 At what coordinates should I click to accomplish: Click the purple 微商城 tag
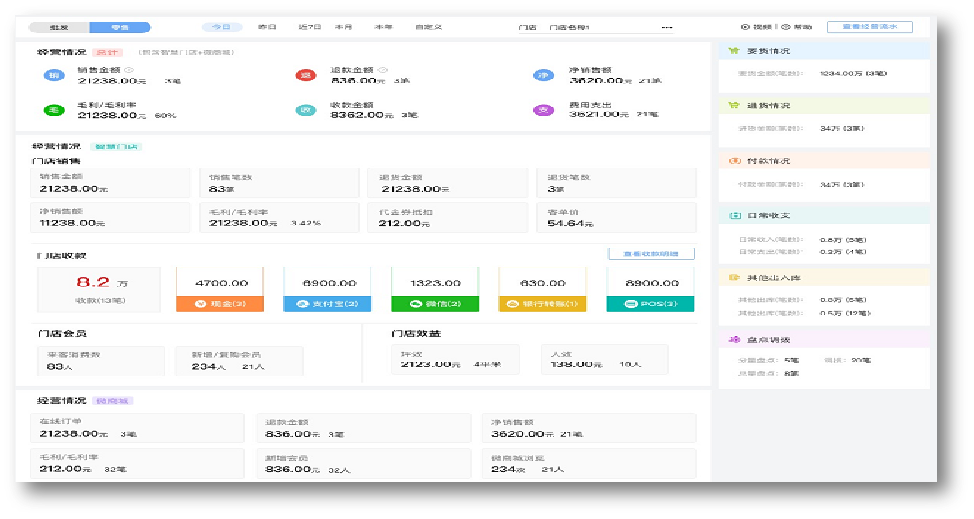[x=112, y=401]
